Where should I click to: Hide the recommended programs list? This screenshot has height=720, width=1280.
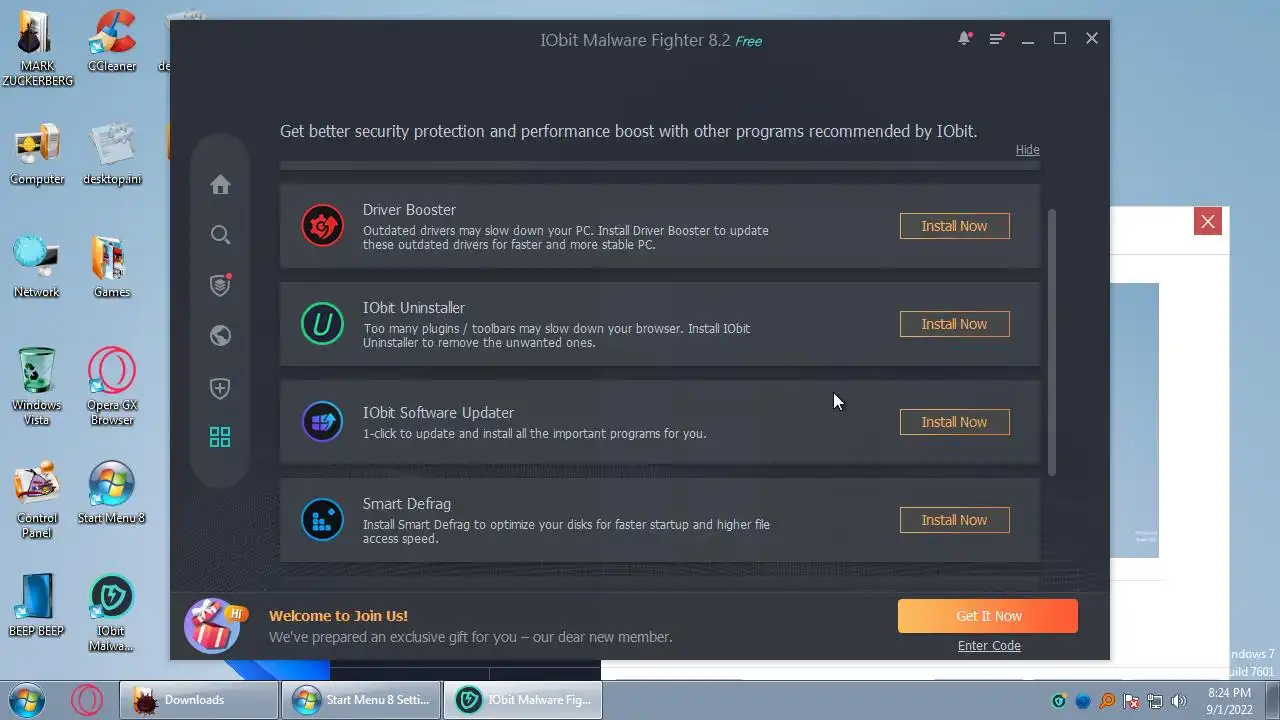point(1027,150)
